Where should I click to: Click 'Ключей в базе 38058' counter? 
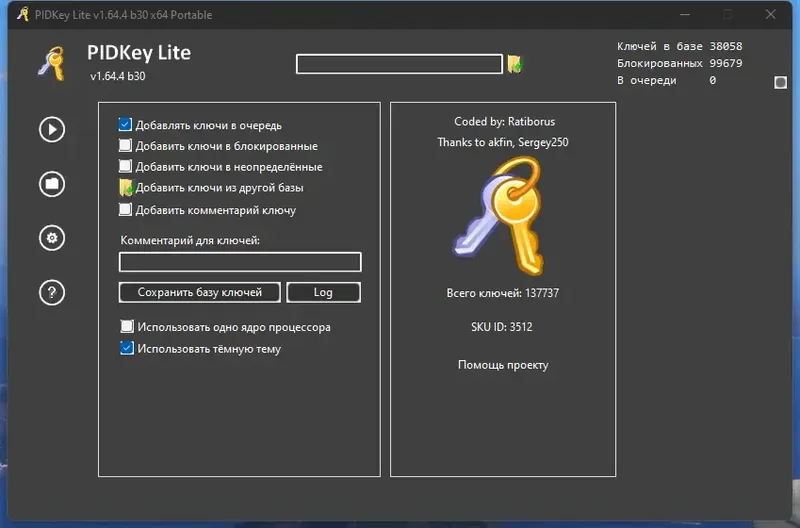tap(680, 46)
